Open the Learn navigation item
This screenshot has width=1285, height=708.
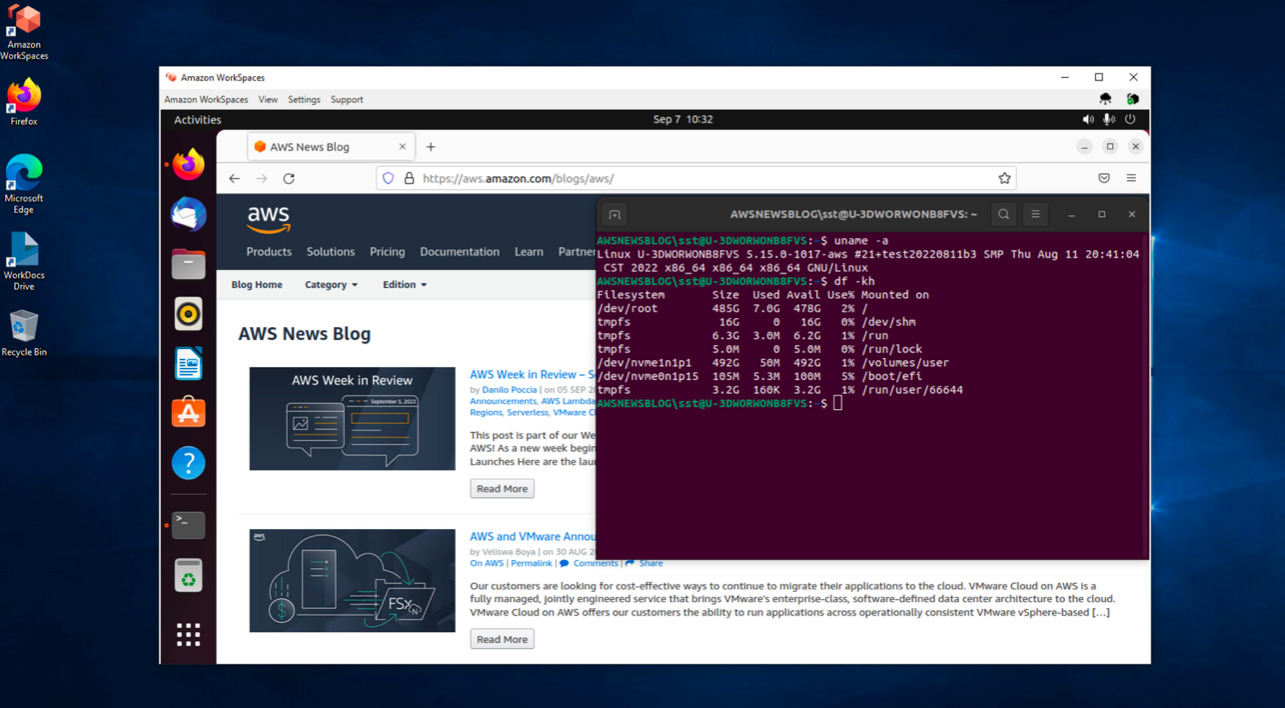click(x=529, y=252)
